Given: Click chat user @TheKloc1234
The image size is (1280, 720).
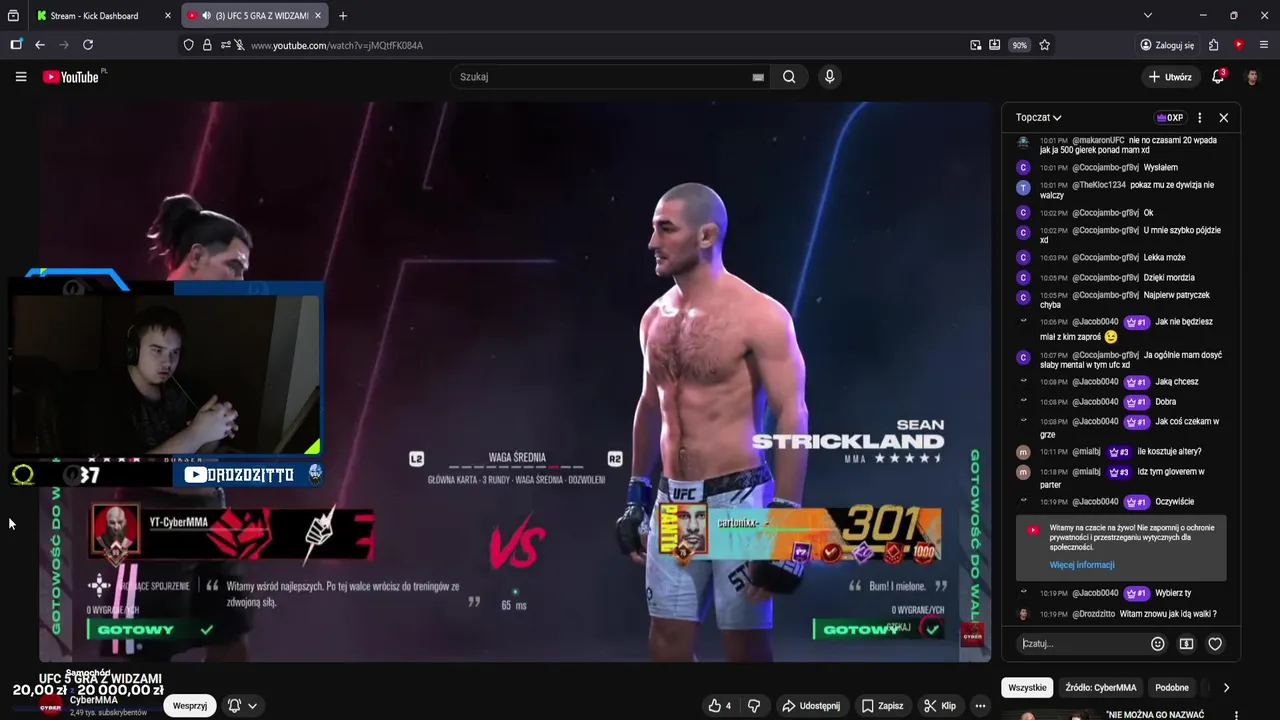Looking at the screenshot, I should pyautogui.click(x=1099, y=185).
